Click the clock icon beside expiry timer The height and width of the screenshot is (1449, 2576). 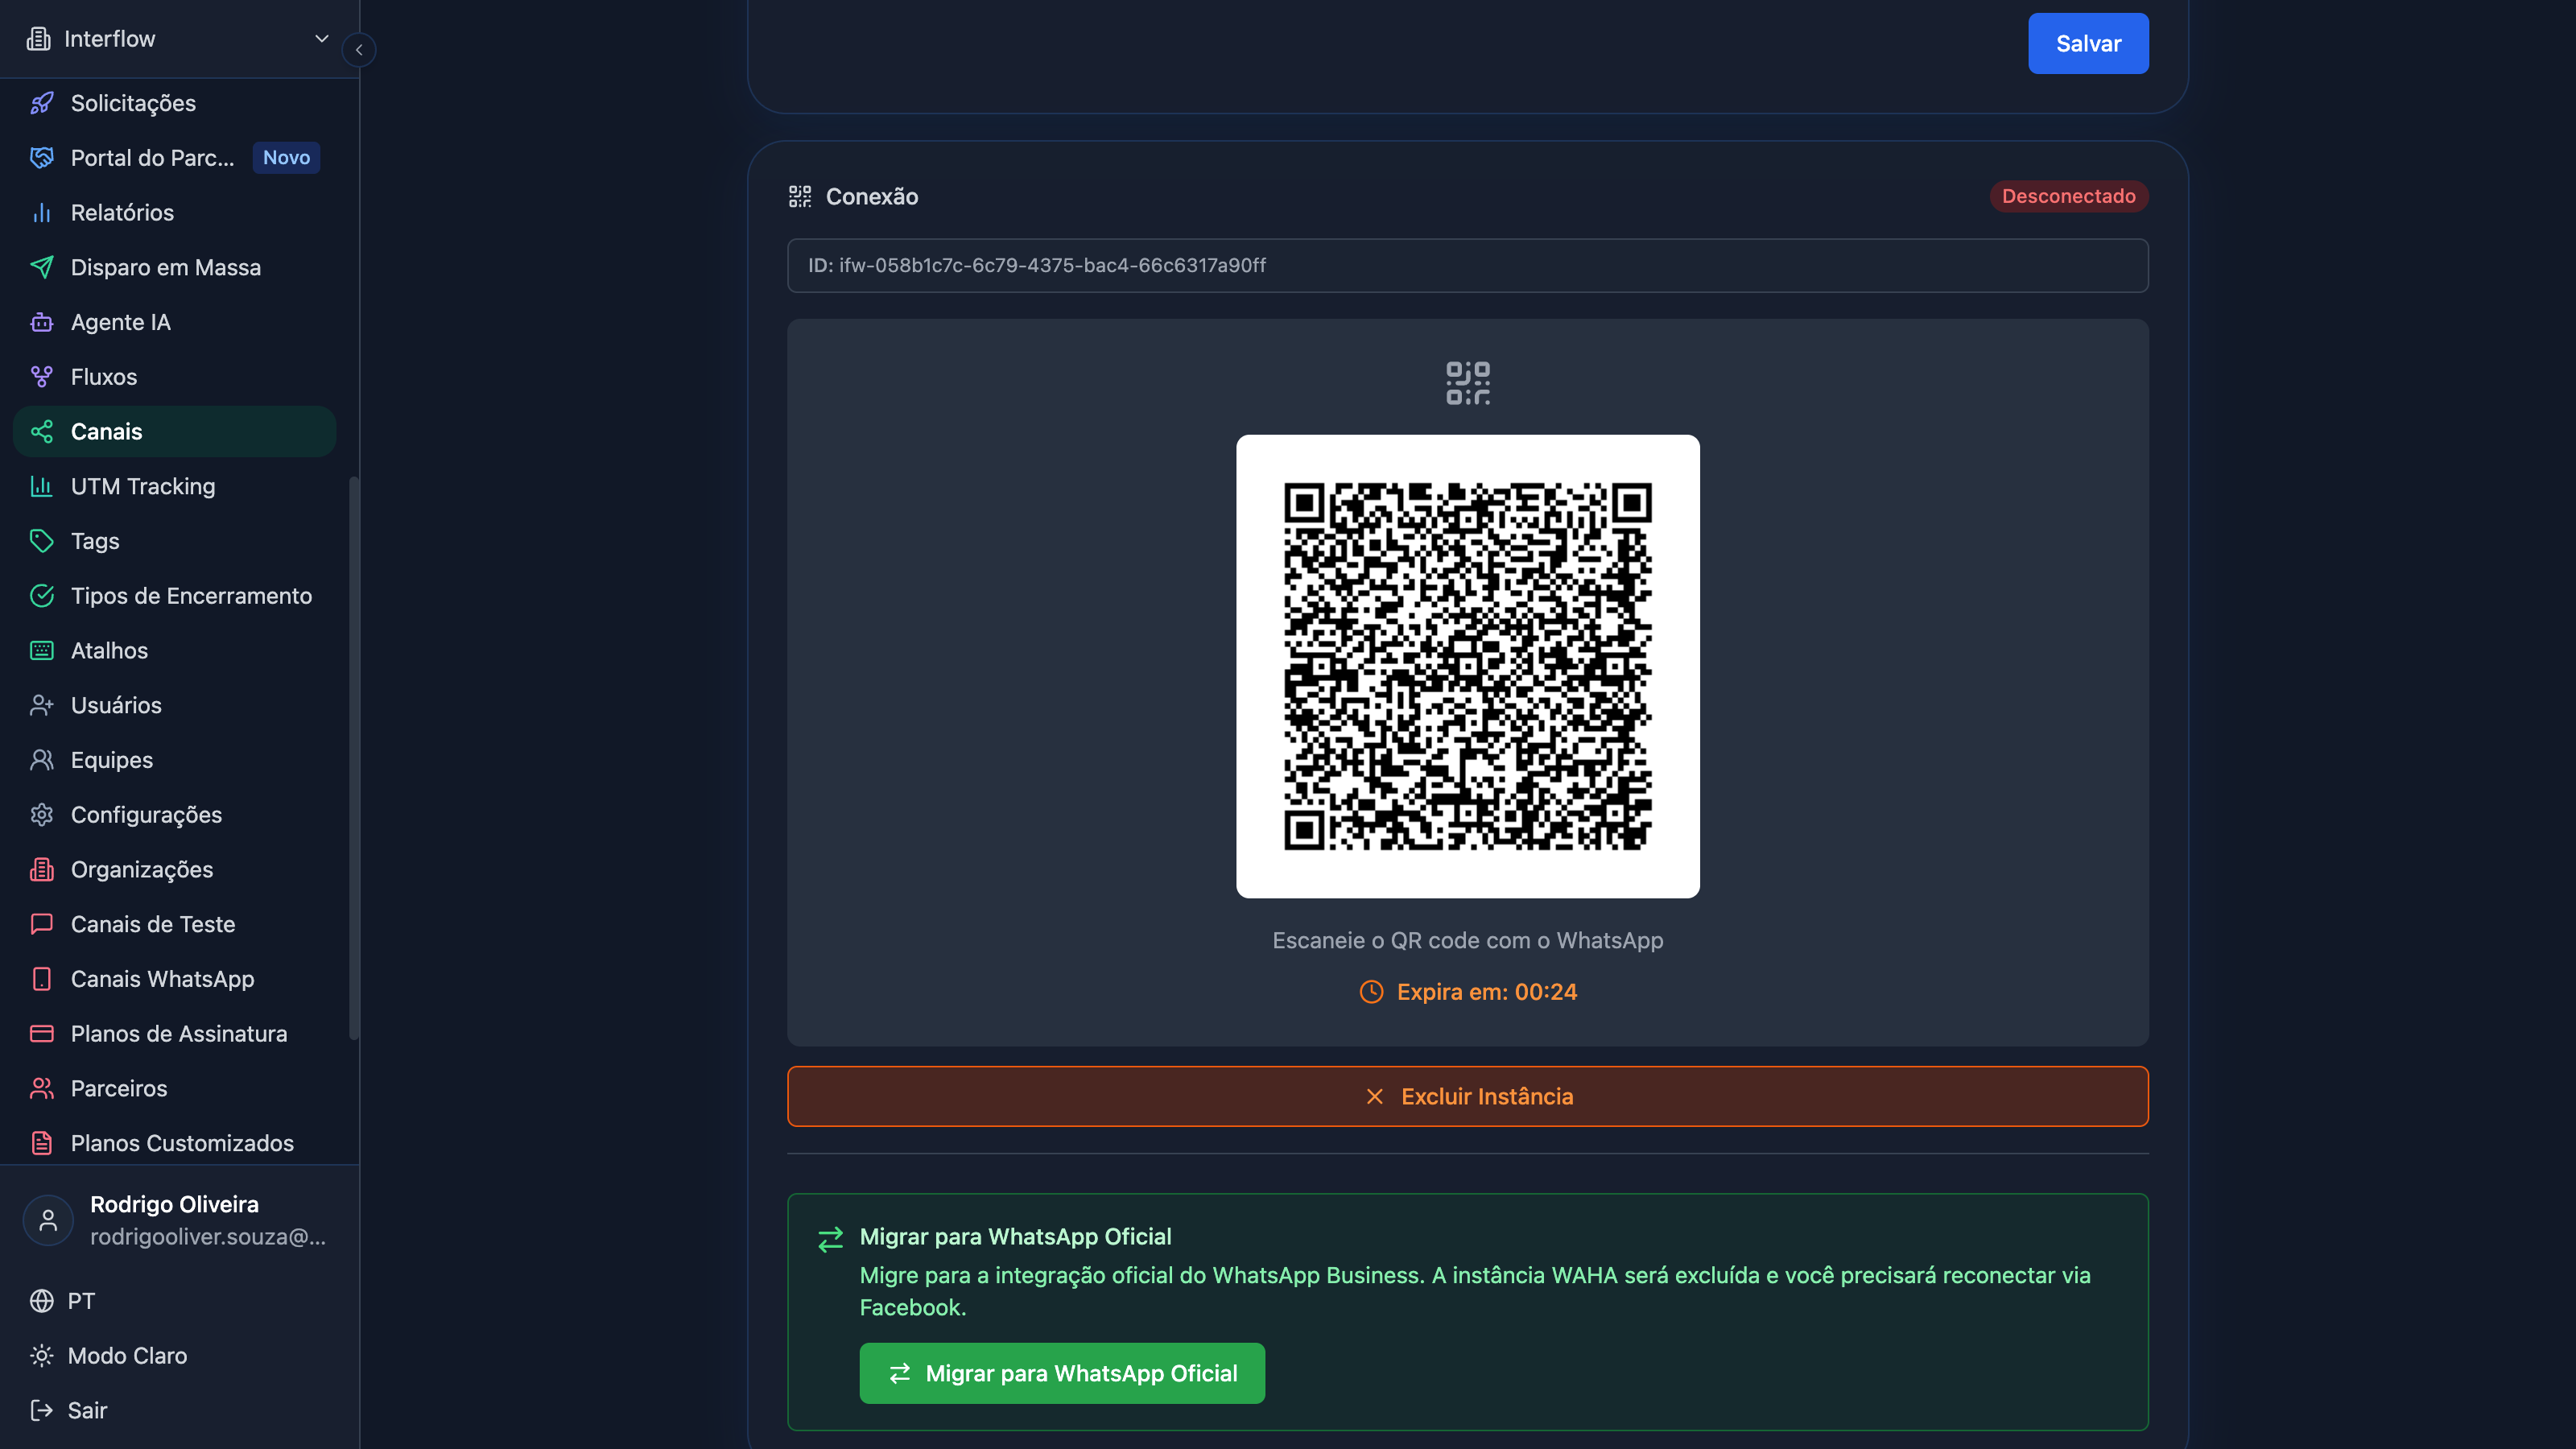point(1371,992)
